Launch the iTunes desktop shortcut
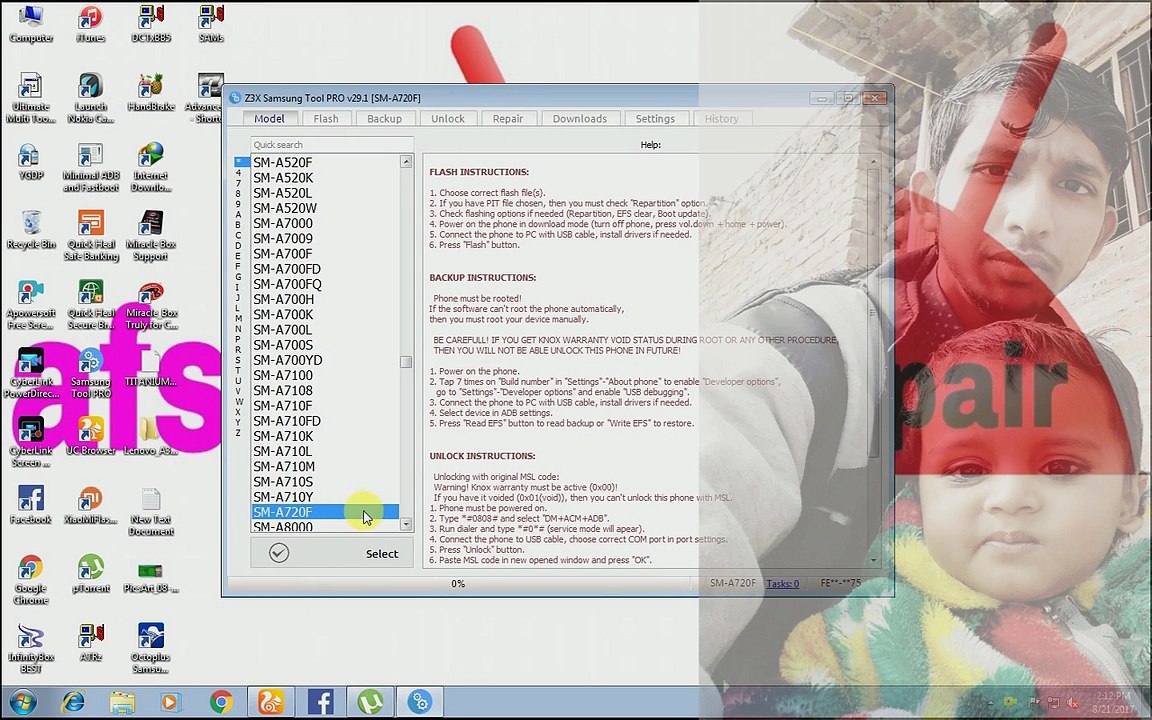The image size is (1152, 720). click(x=90, y=24)
